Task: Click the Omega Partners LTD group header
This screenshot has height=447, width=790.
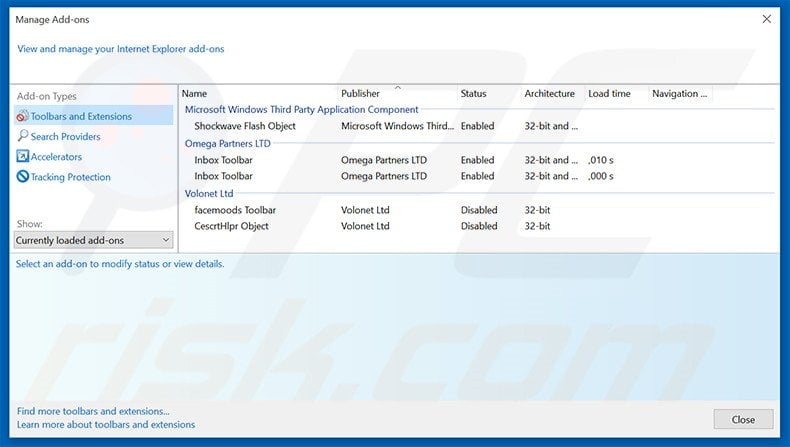Action: click(x=227, y=143)
